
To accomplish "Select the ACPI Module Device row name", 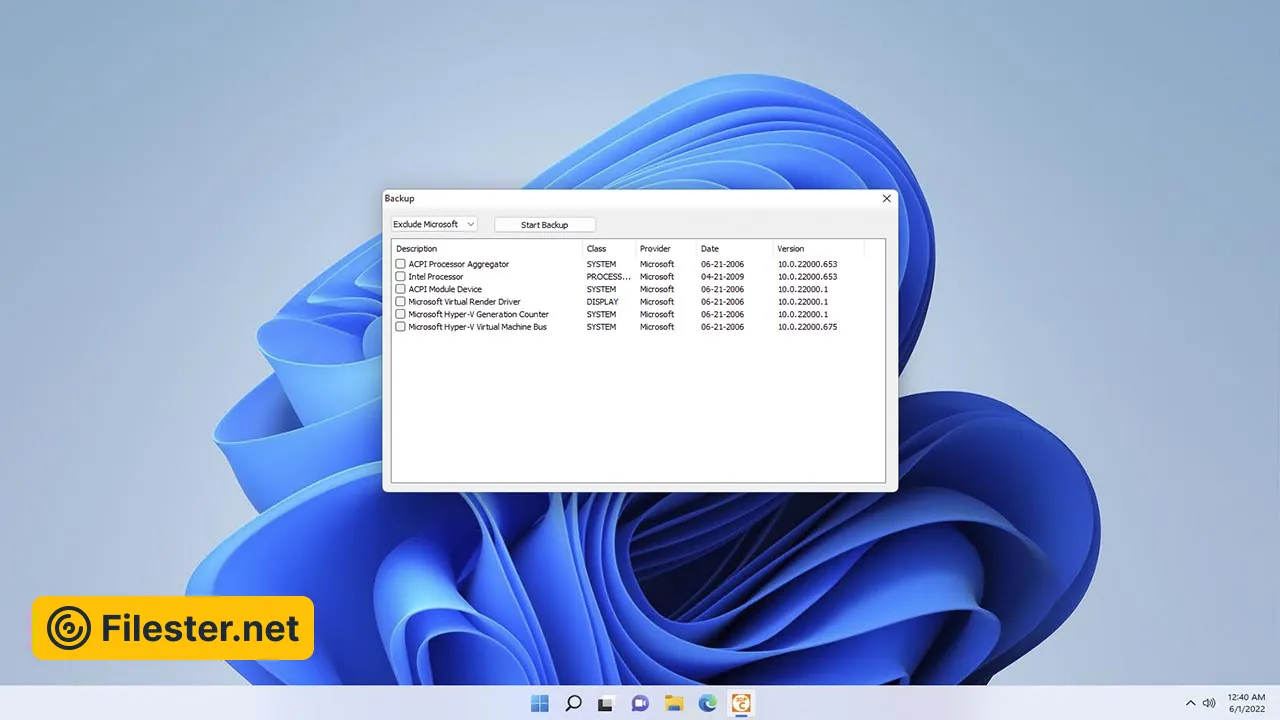I will coord(445,290).
